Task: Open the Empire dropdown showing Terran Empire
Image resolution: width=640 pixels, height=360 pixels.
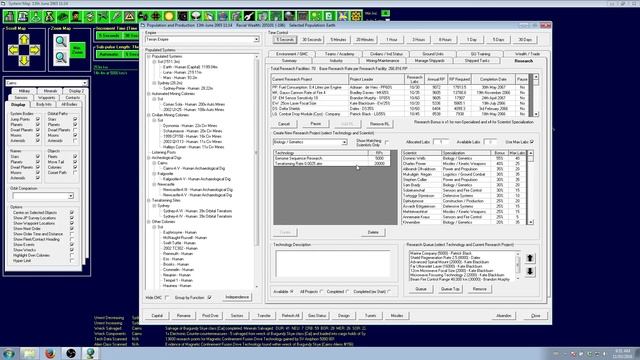Action: [x=256, y=40]
